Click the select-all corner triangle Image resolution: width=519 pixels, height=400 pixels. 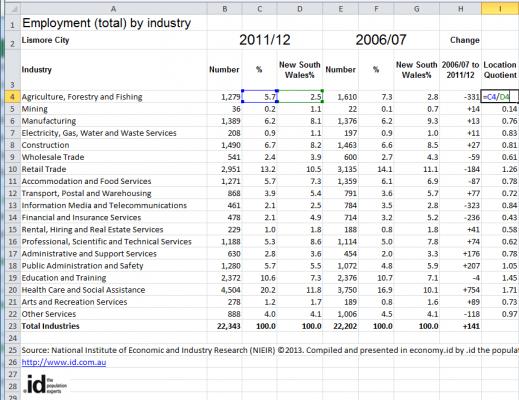point(13,9)
